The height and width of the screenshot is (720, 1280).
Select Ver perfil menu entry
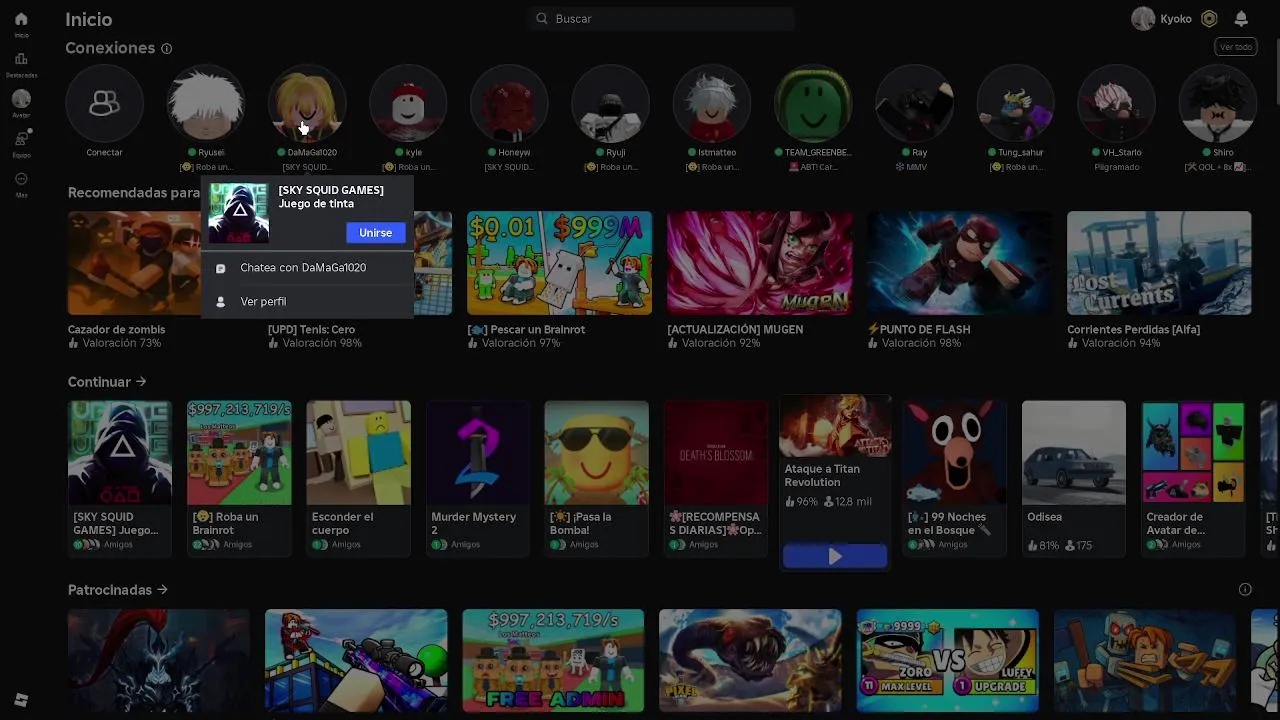(x=307, y=301)
